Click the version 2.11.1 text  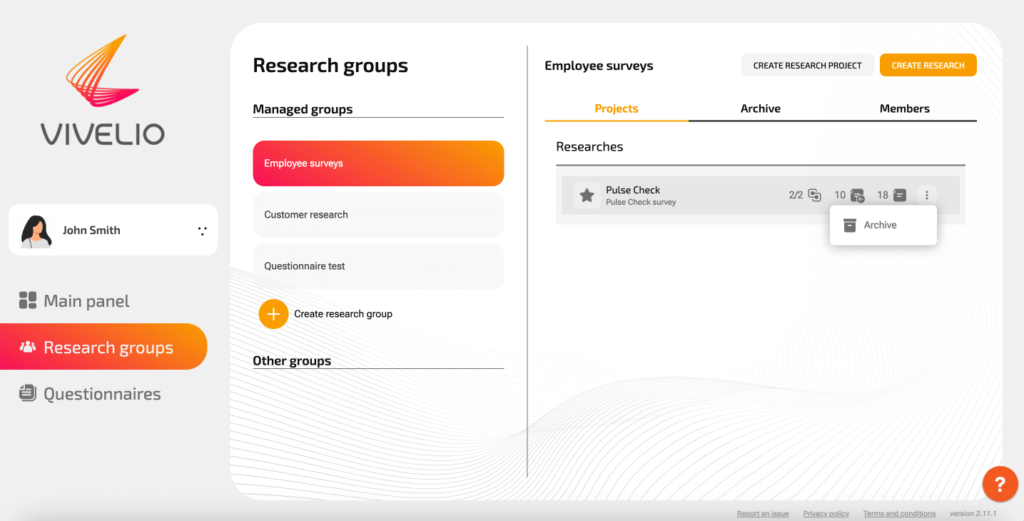point(973,514)
